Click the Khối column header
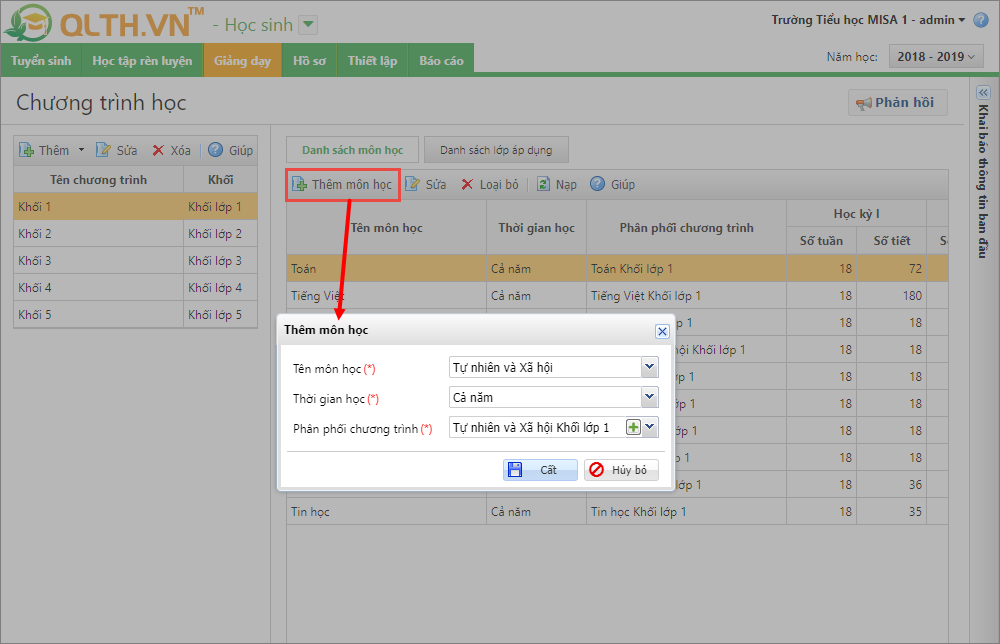This screenshot has width=1000, height=644. (221, 180)
